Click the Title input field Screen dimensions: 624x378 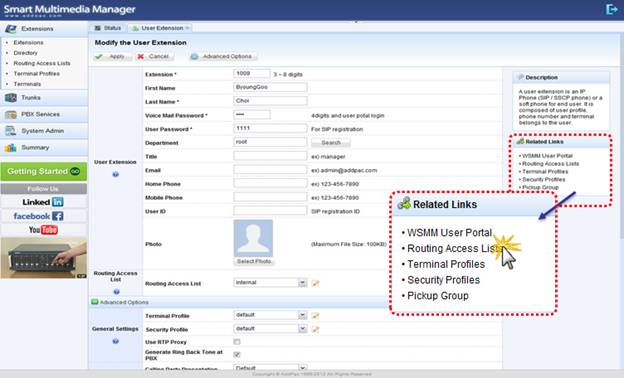[270, 156]
